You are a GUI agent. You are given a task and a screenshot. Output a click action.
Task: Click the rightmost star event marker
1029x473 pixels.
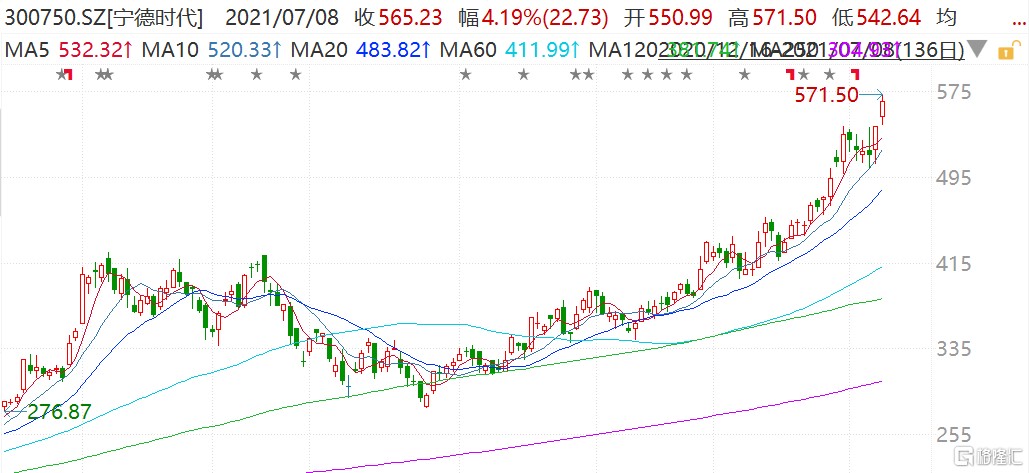[x=829, y=75]
